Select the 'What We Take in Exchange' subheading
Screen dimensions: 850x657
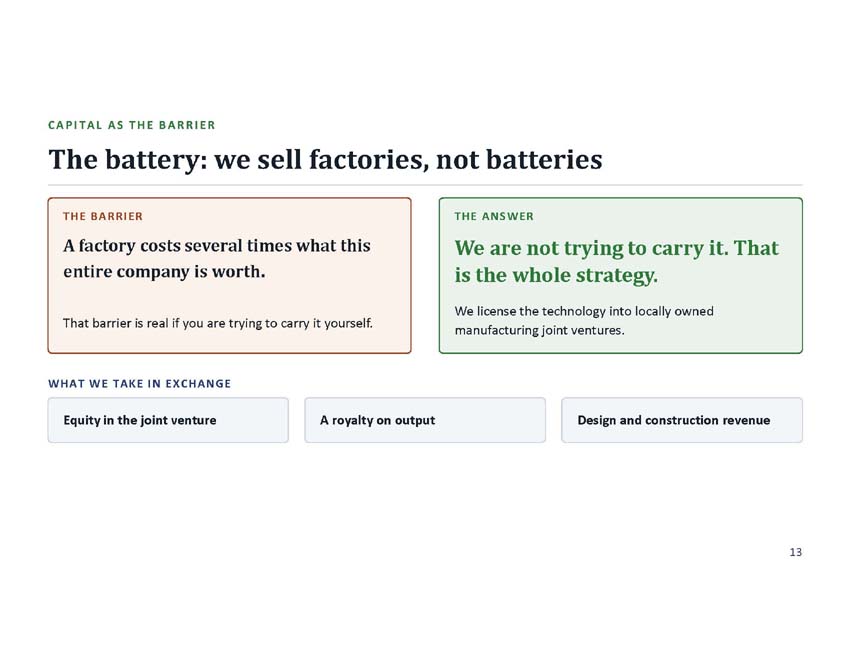click(139, 384)
